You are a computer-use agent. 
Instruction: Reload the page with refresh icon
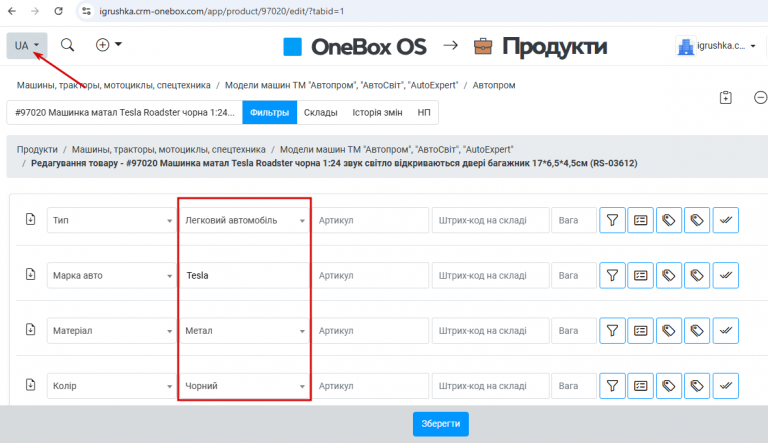click(x=58, y=11)
